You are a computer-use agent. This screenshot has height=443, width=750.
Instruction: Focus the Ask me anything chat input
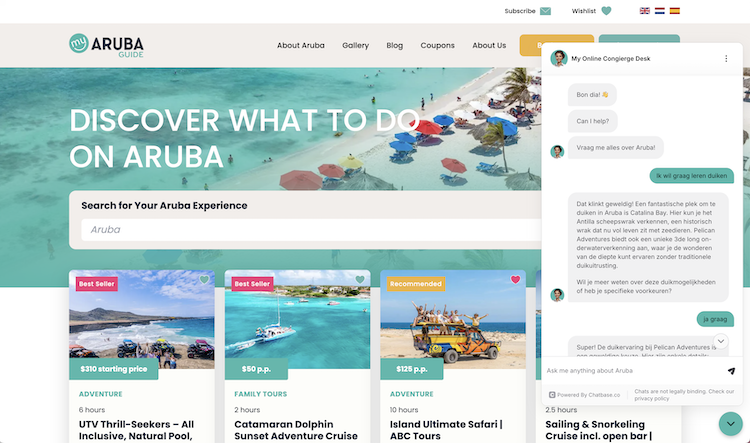pos(634,371)
